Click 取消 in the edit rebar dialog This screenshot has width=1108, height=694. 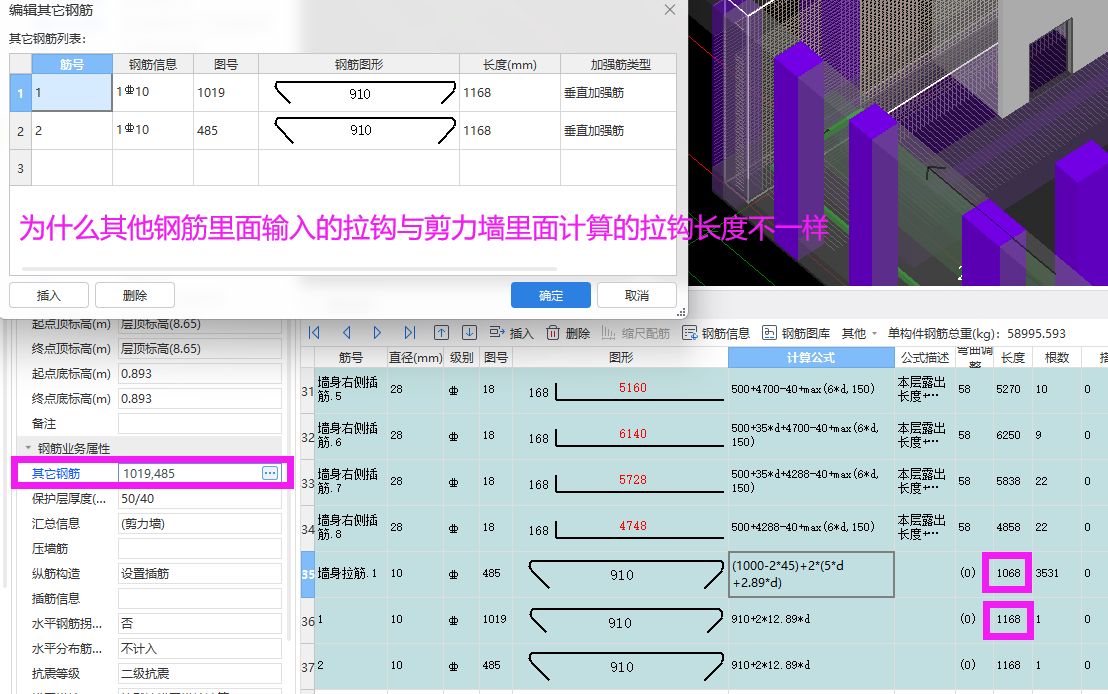(x=637, y=295)
